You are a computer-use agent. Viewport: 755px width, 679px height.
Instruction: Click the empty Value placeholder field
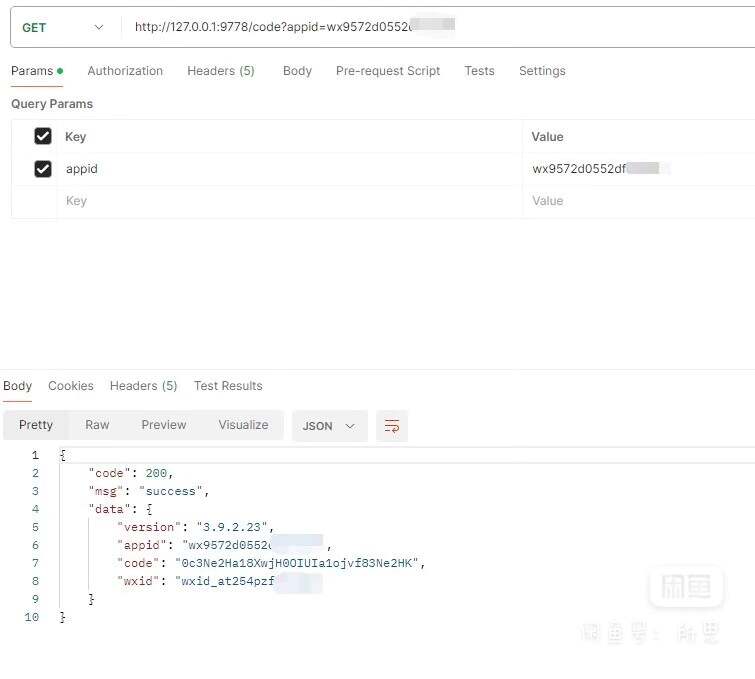click(639, 201)
